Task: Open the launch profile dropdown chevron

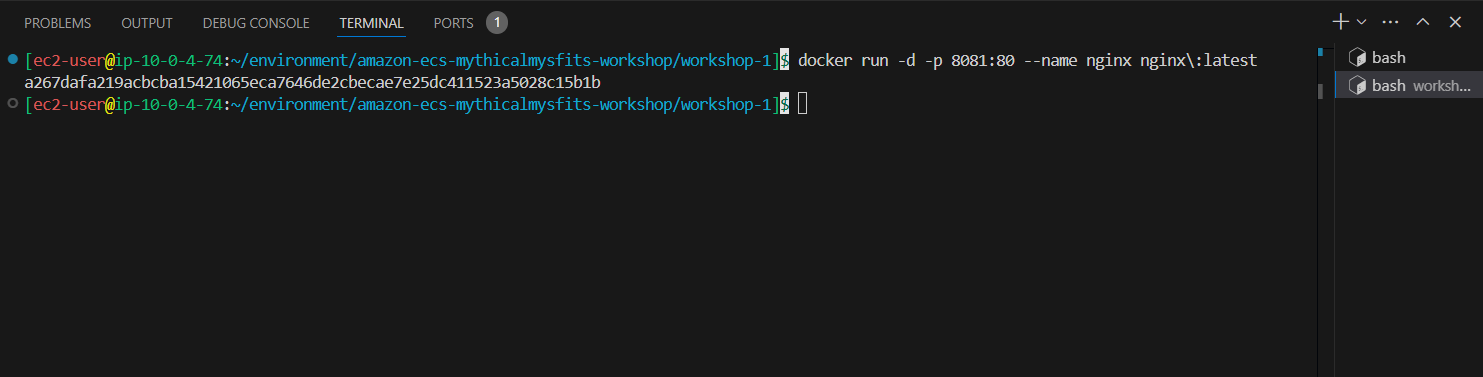Action: 1361,22
